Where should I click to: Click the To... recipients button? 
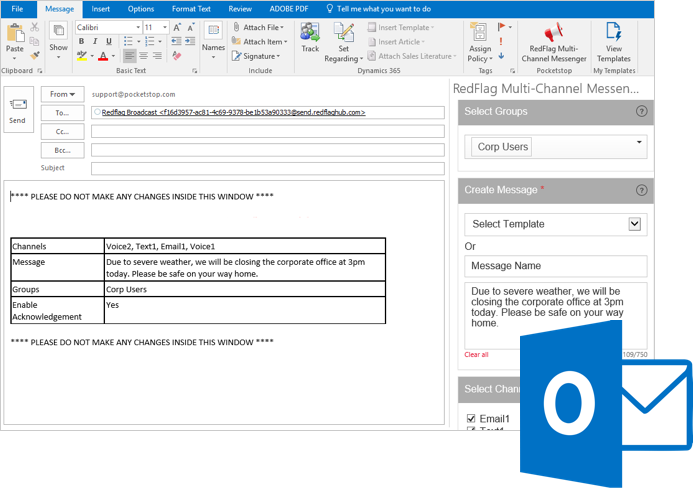pyautogui.click(x=62, y=113)
